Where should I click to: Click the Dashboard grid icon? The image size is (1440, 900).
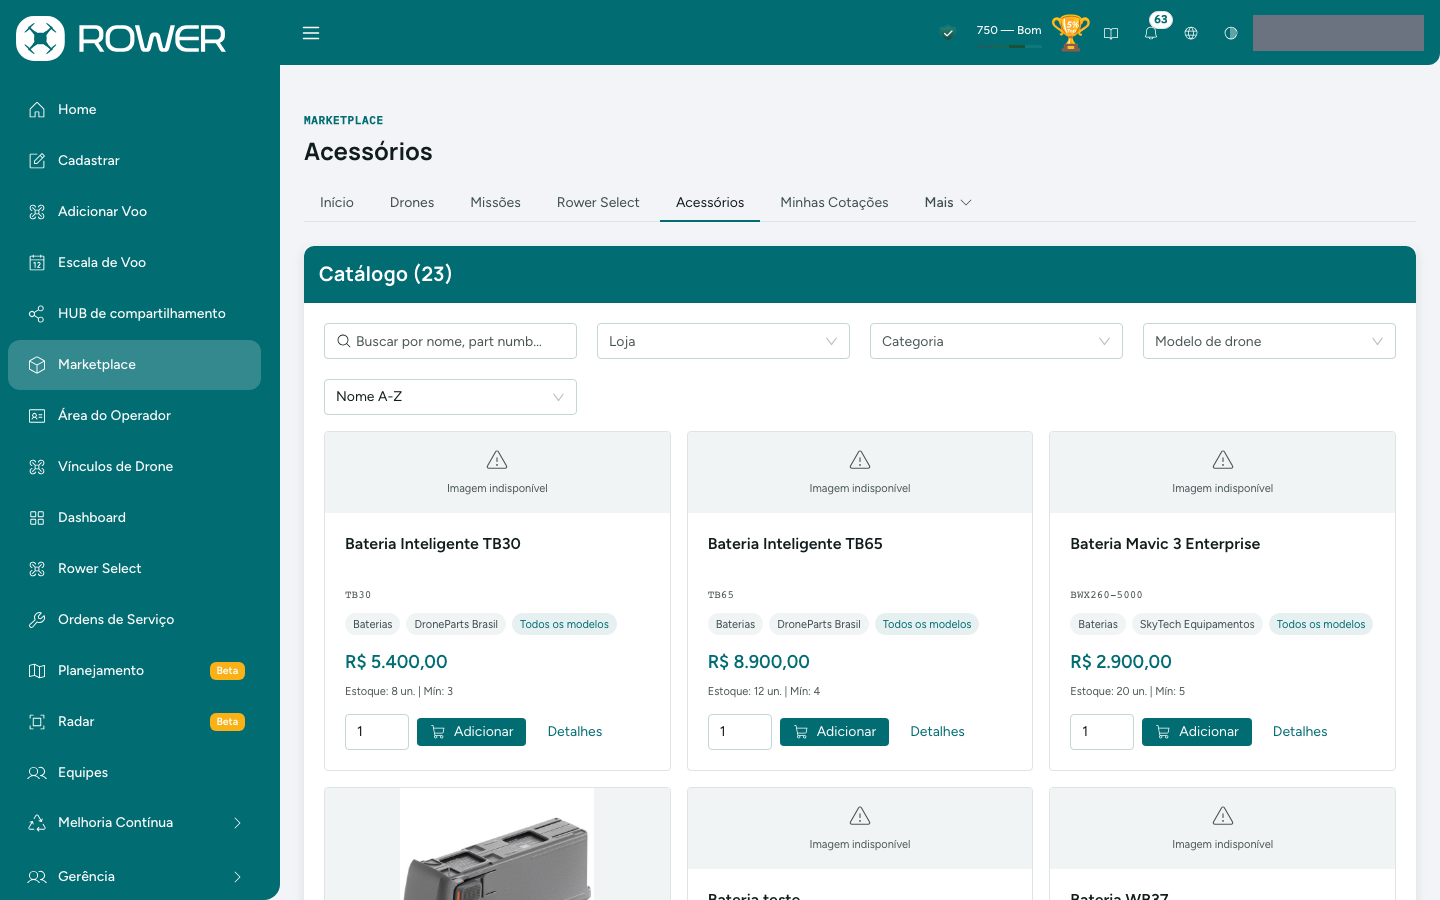(37, 518)
